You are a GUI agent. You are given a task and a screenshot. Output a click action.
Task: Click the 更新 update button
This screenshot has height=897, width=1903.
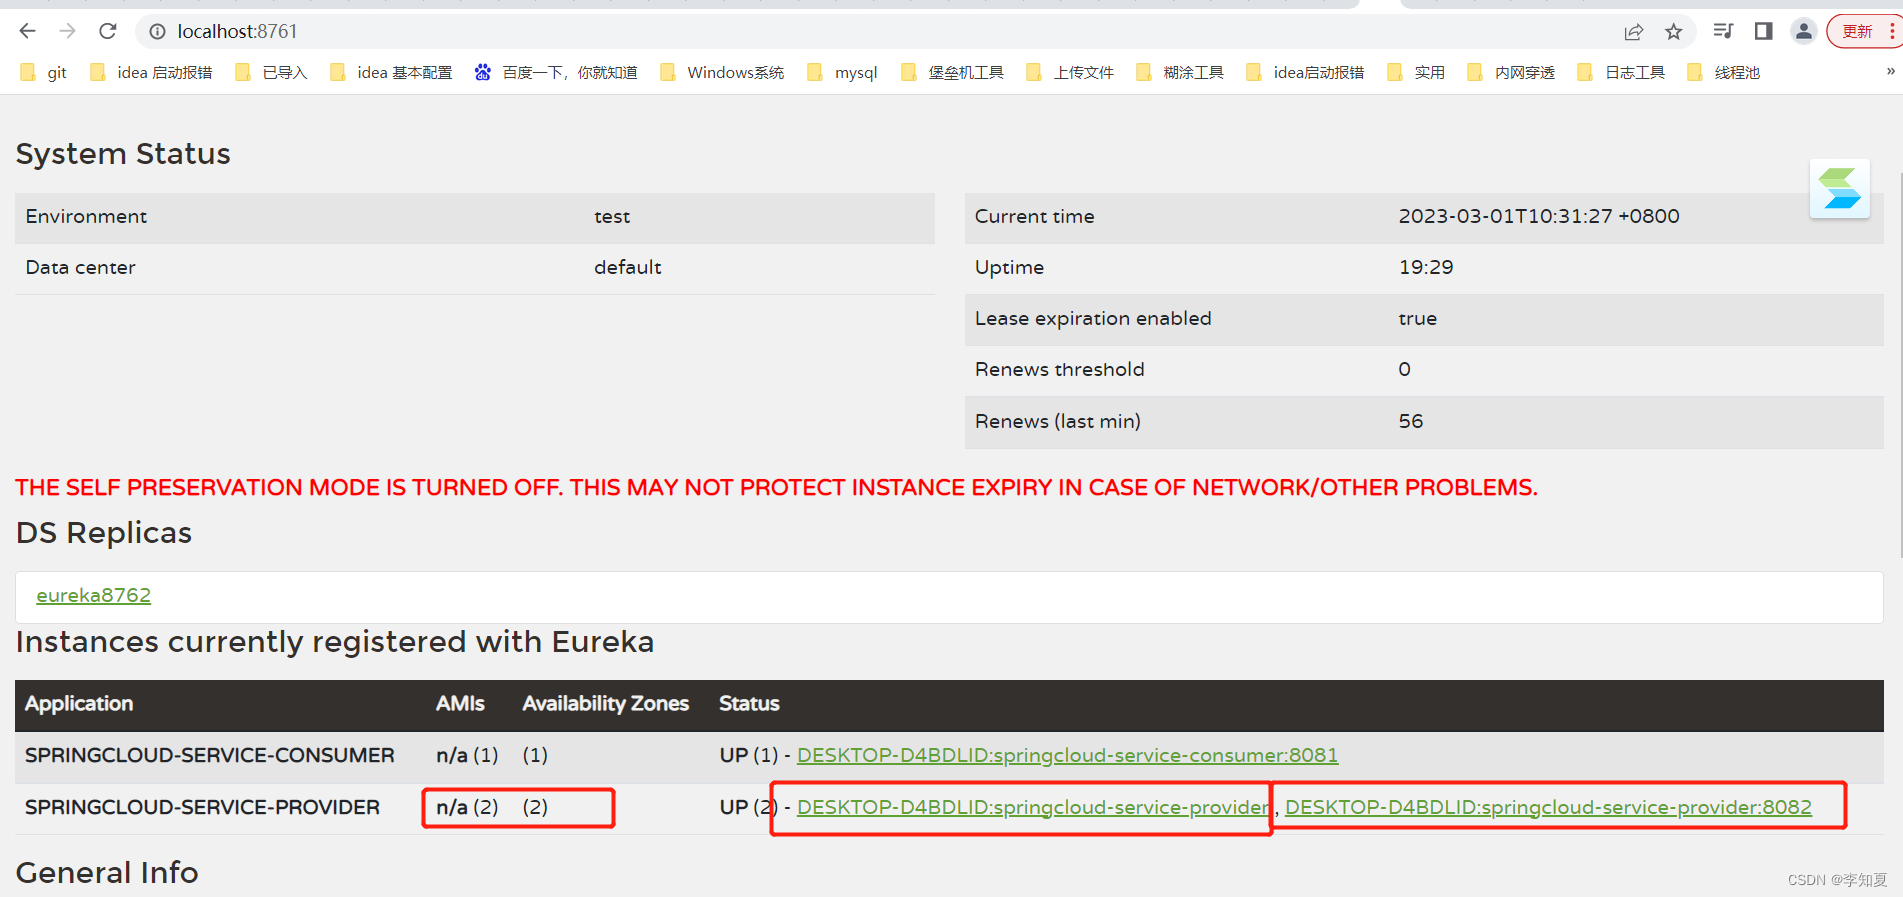tap(1863, 31)
